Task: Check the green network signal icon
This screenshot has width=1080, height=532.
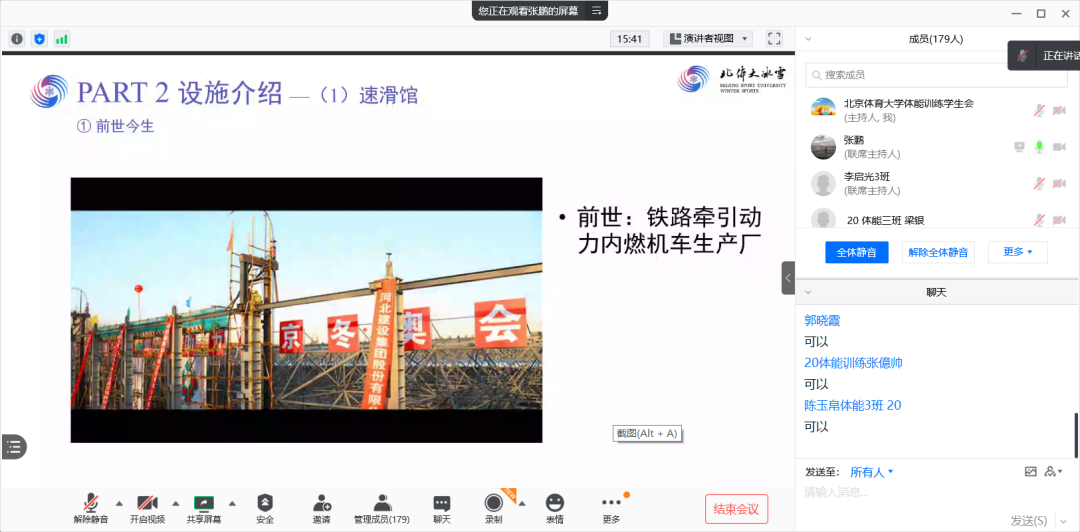Action: click(x=62, y=39)
